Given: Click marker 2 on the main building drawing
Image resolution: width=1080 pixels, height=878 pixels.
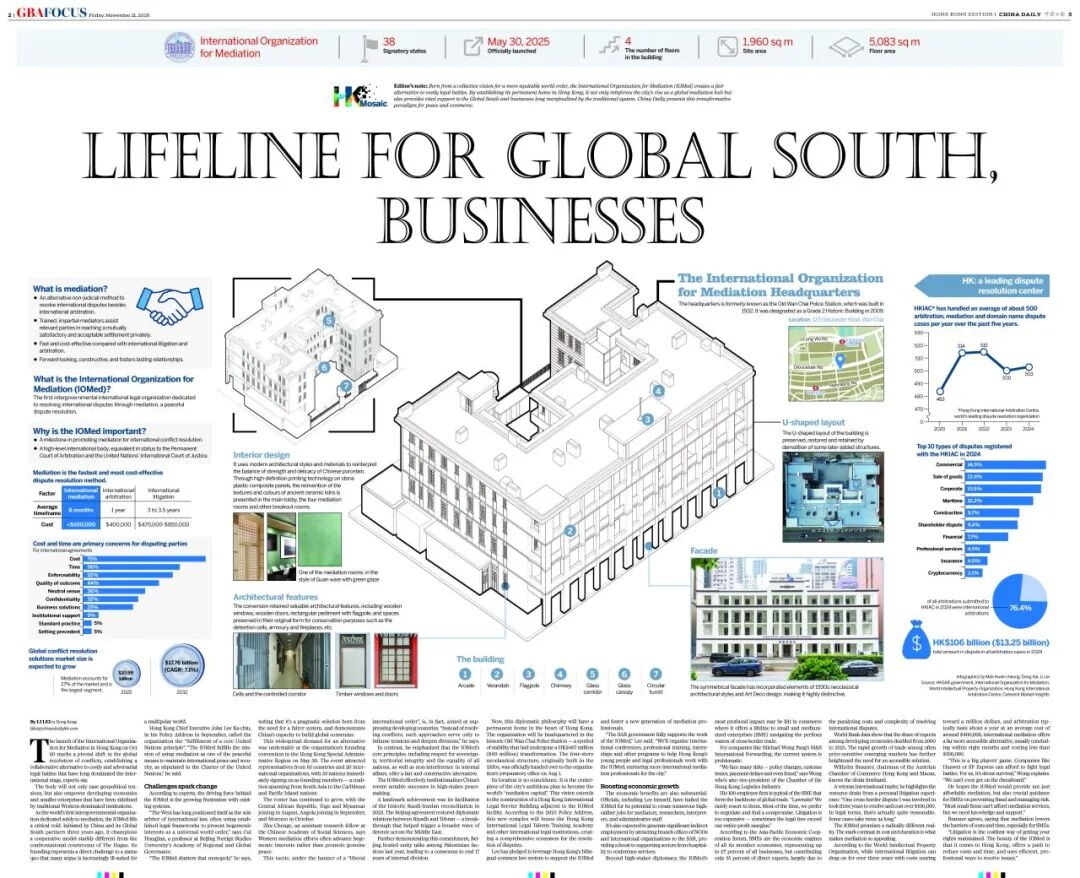Looking at the screenshot, I should click(570, 531).
